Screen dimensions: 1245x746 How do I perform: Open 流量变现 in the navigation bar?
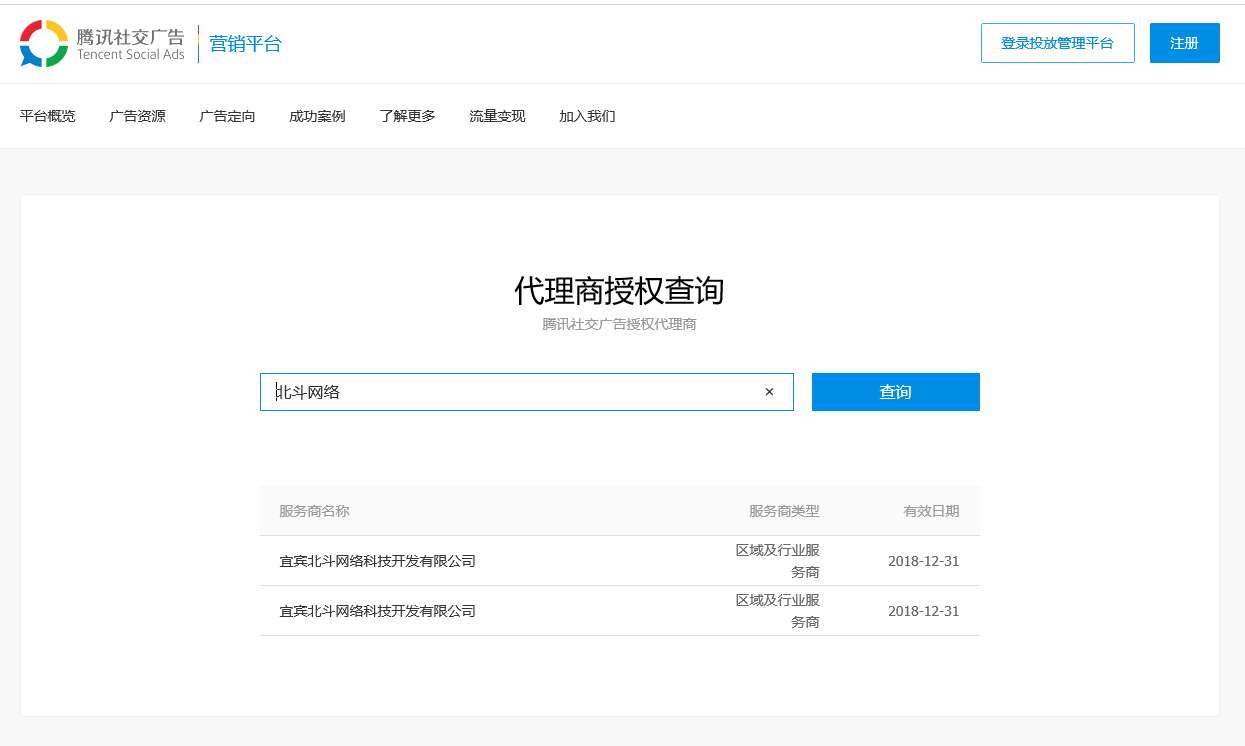click(497, 116)
